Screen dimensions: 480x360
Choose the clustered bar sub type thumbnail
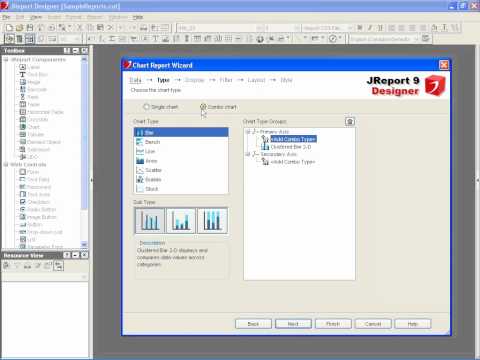click(x=150, y=220)
